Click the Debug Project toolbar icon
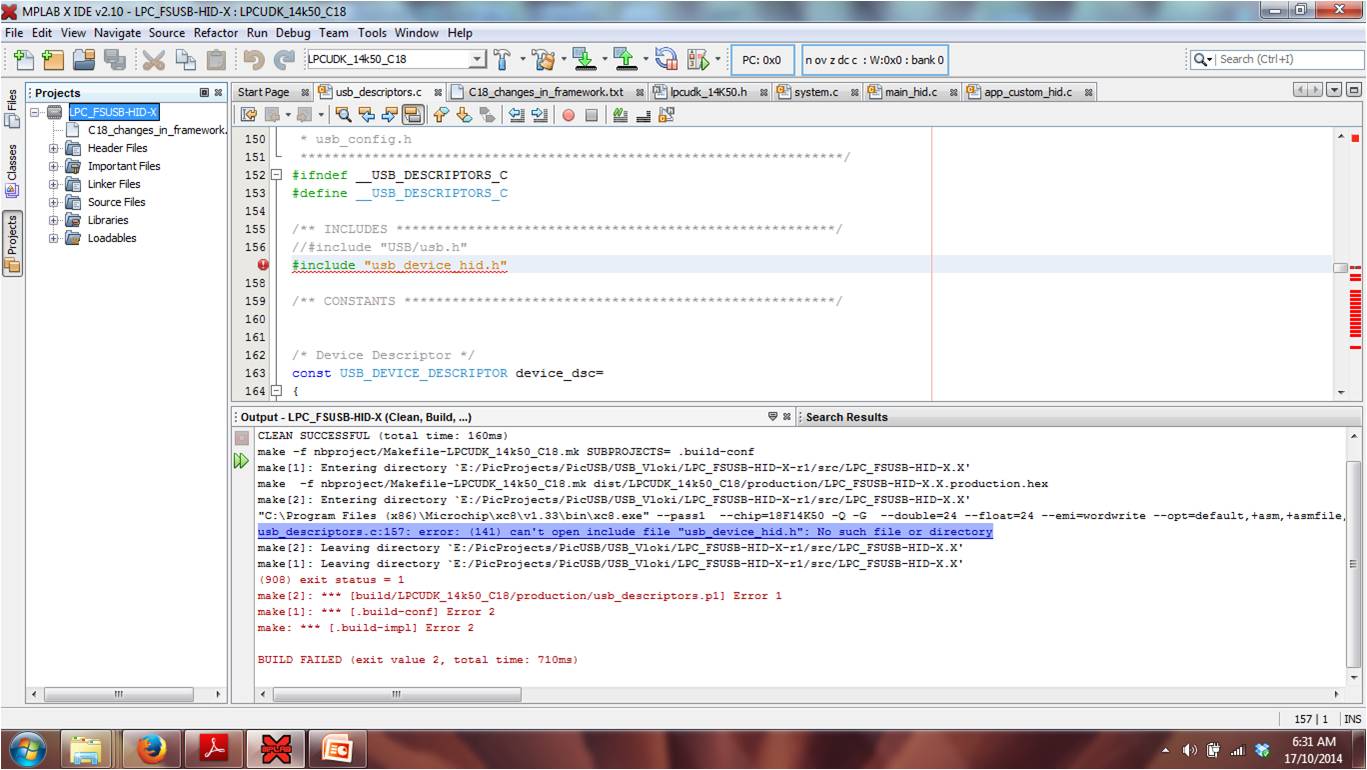This screenshot has height=770, width=1367. tap(699, 59)
